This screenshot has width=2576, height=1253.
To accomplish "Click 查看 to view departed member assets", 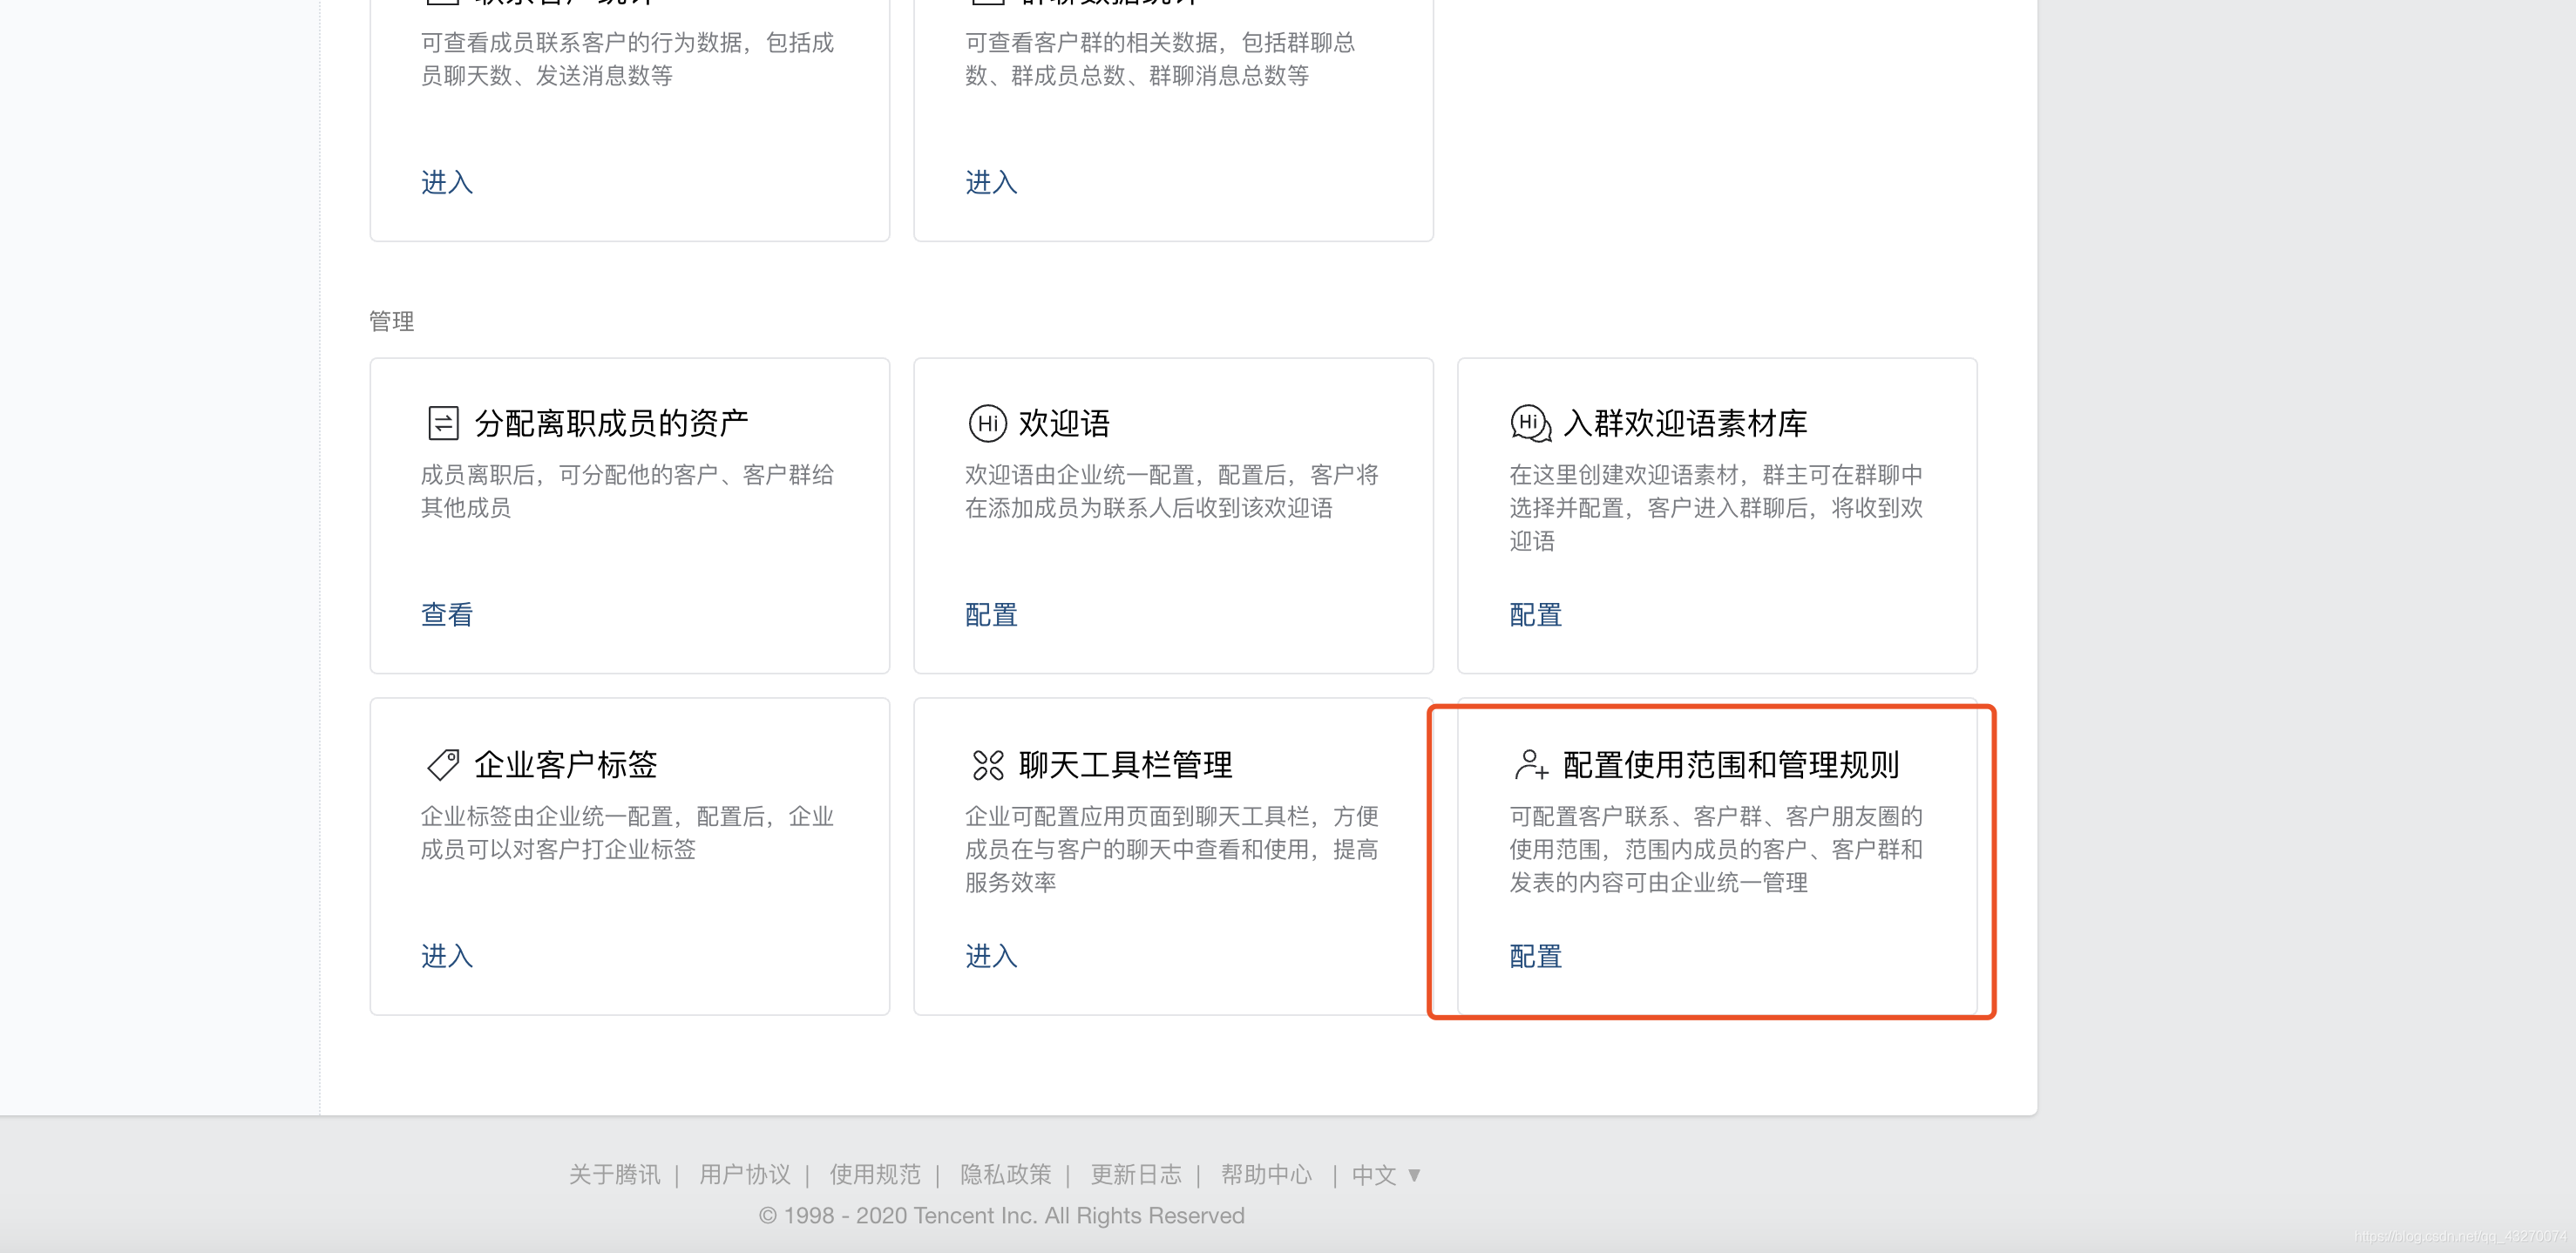I will coord(445,615).
